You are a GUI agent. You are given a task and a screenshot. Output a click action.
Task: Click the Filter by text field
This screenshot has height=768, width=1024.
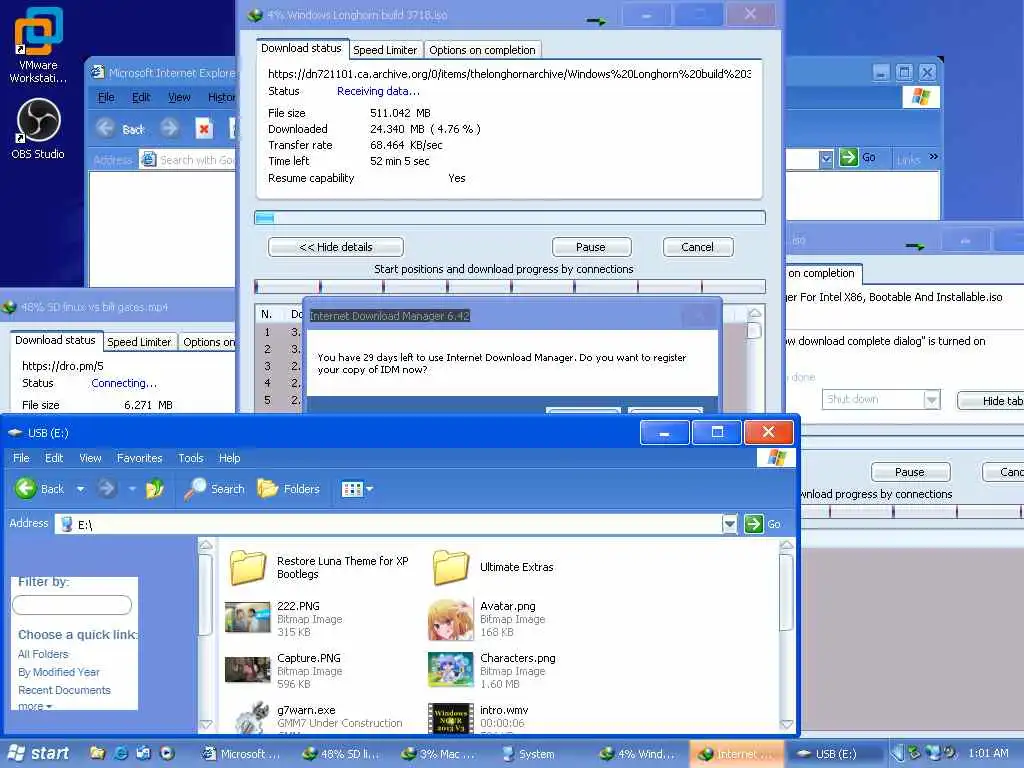(x=72, y=605)
